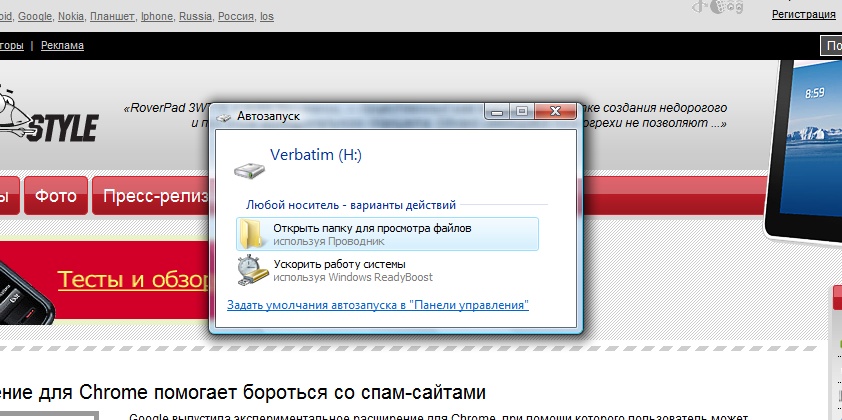Open the Google tag link
842x420 pixels.
pyautogui.click(x=35, y=16)
